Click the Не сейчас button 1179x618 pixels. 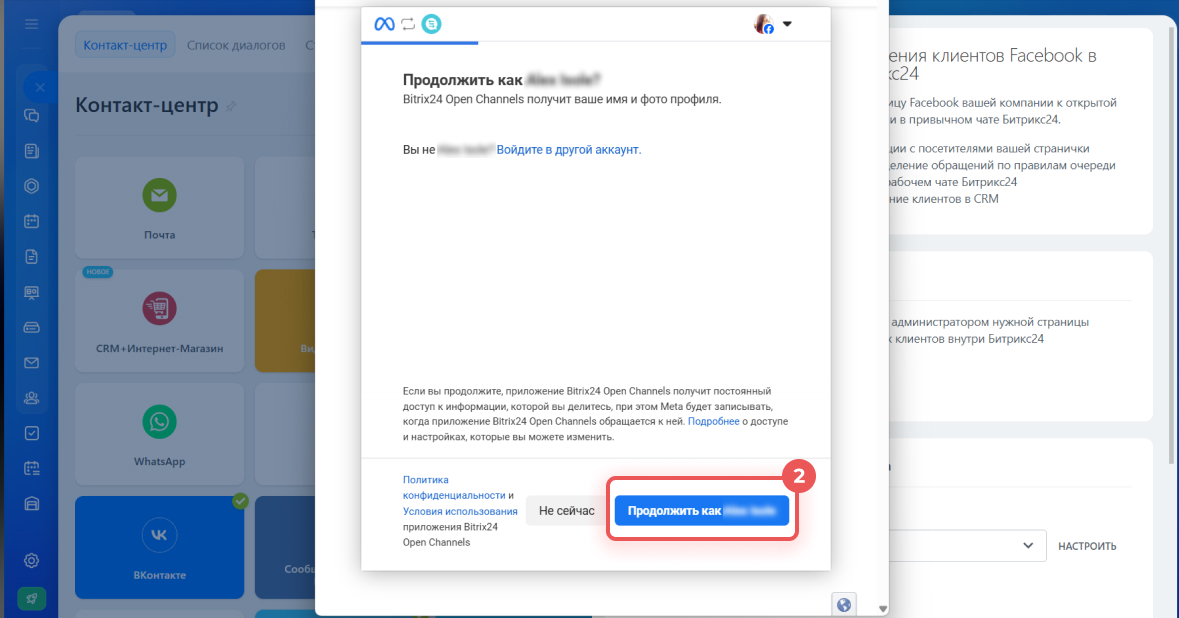(x=566, y=511)
